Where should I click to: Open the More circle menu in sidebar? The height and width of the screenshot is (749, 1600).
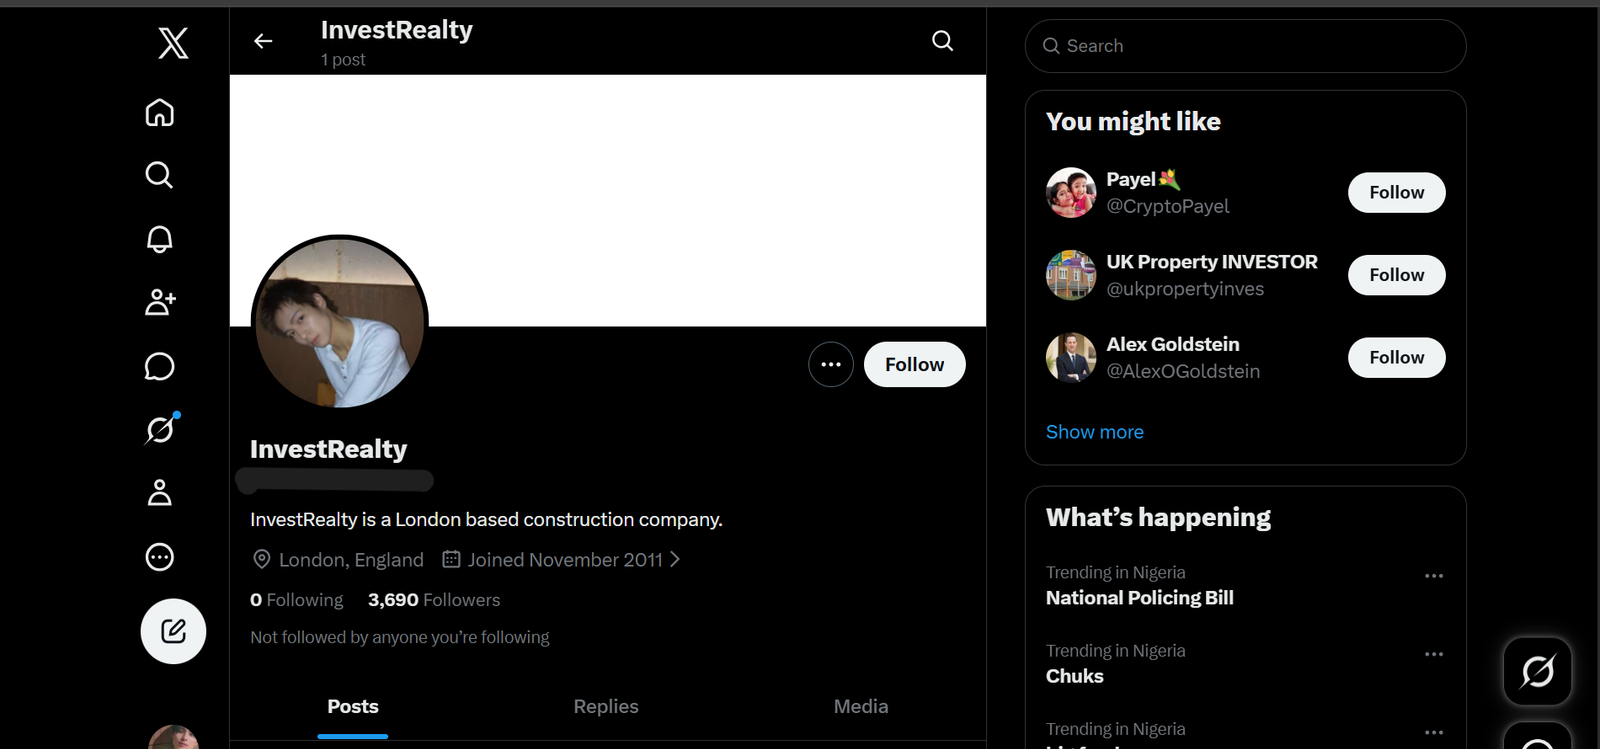point(160,557)
